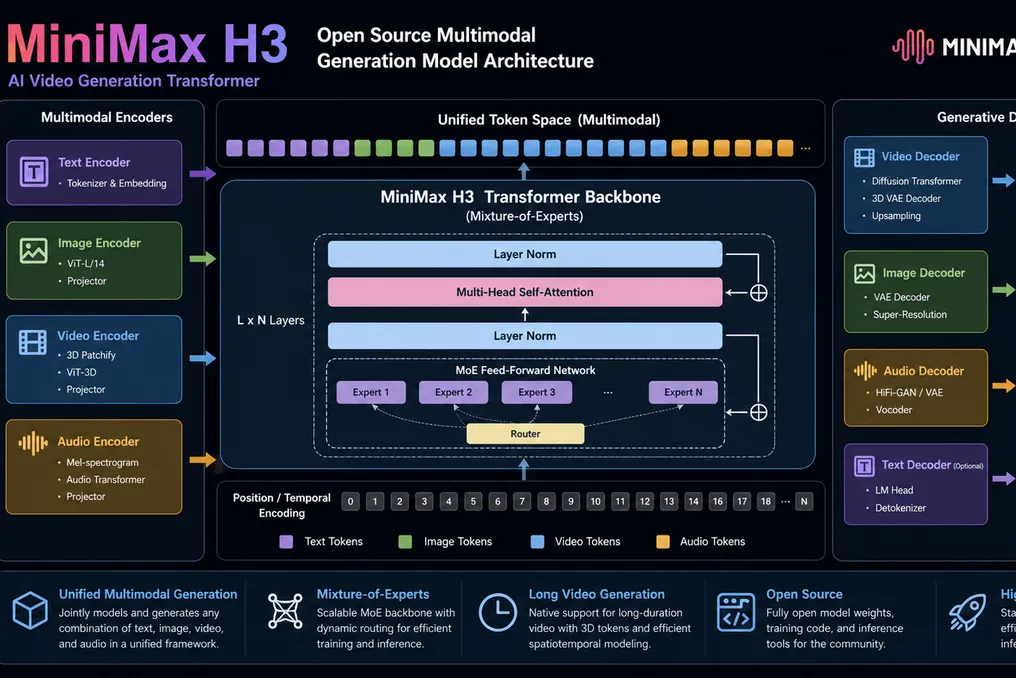This screenshot has width=1016, height=678.
Task: Click the Video Encoder film strip icon
Action: [x=33, y=342]
